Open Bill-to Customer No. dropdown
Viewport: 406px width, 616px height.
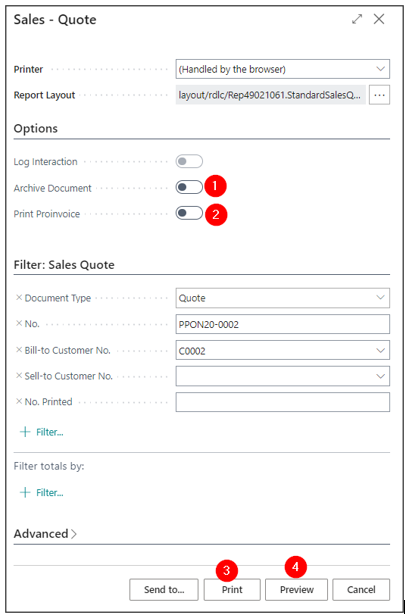(283, 350)
